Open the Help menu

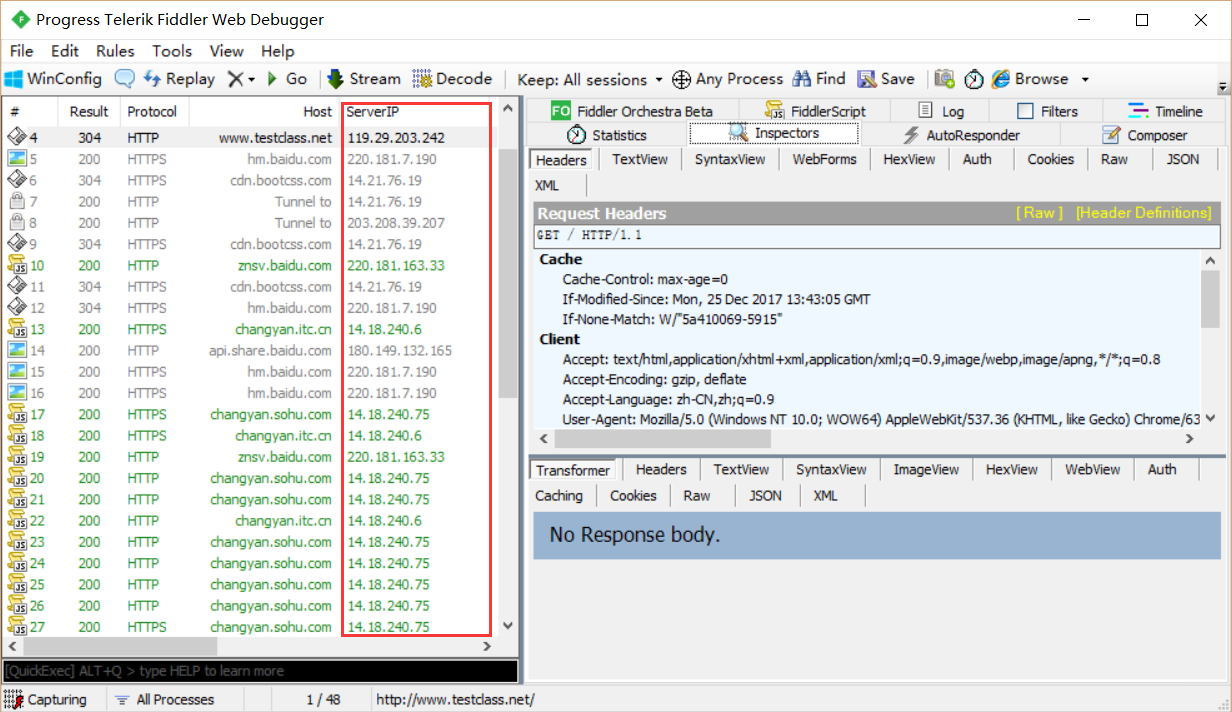[278, 51]
